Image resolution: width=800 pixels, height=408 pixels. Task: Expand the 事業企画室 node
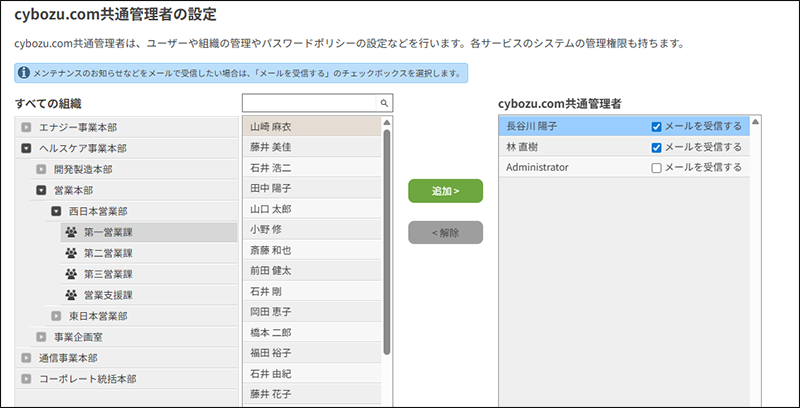point(41,337)
